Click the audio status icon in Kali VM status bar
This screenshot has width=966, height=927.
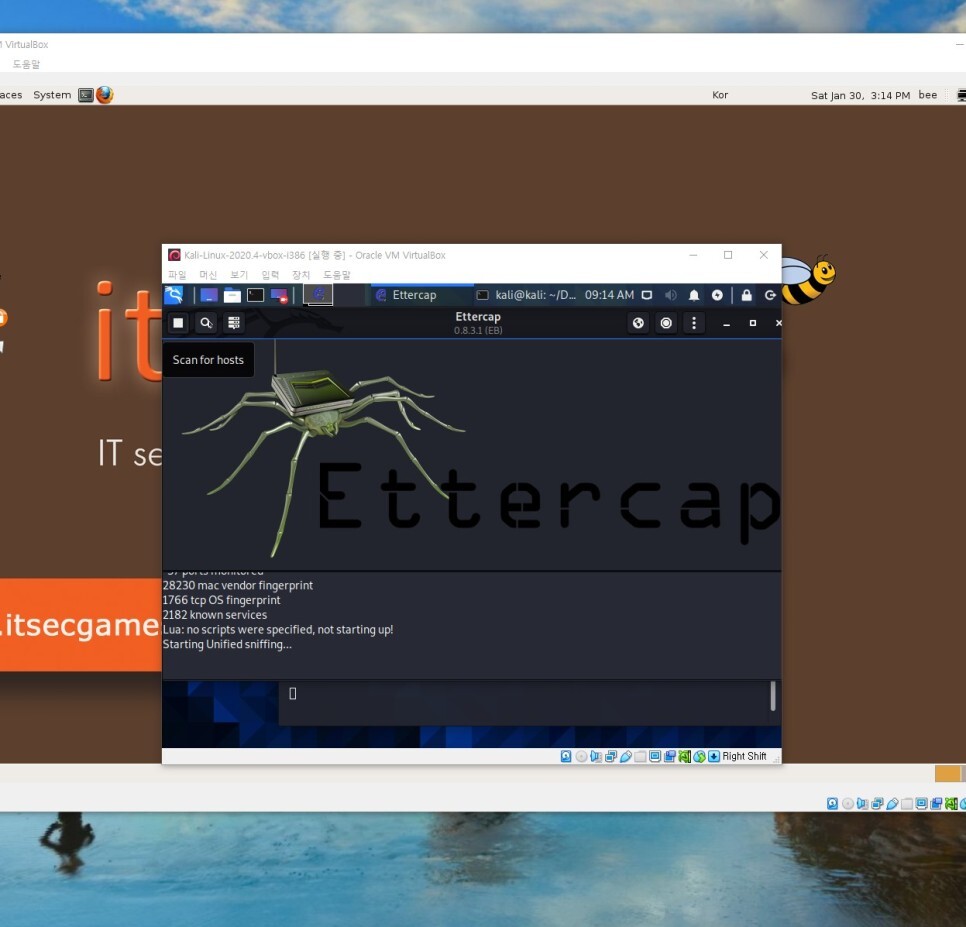(596, 756)
